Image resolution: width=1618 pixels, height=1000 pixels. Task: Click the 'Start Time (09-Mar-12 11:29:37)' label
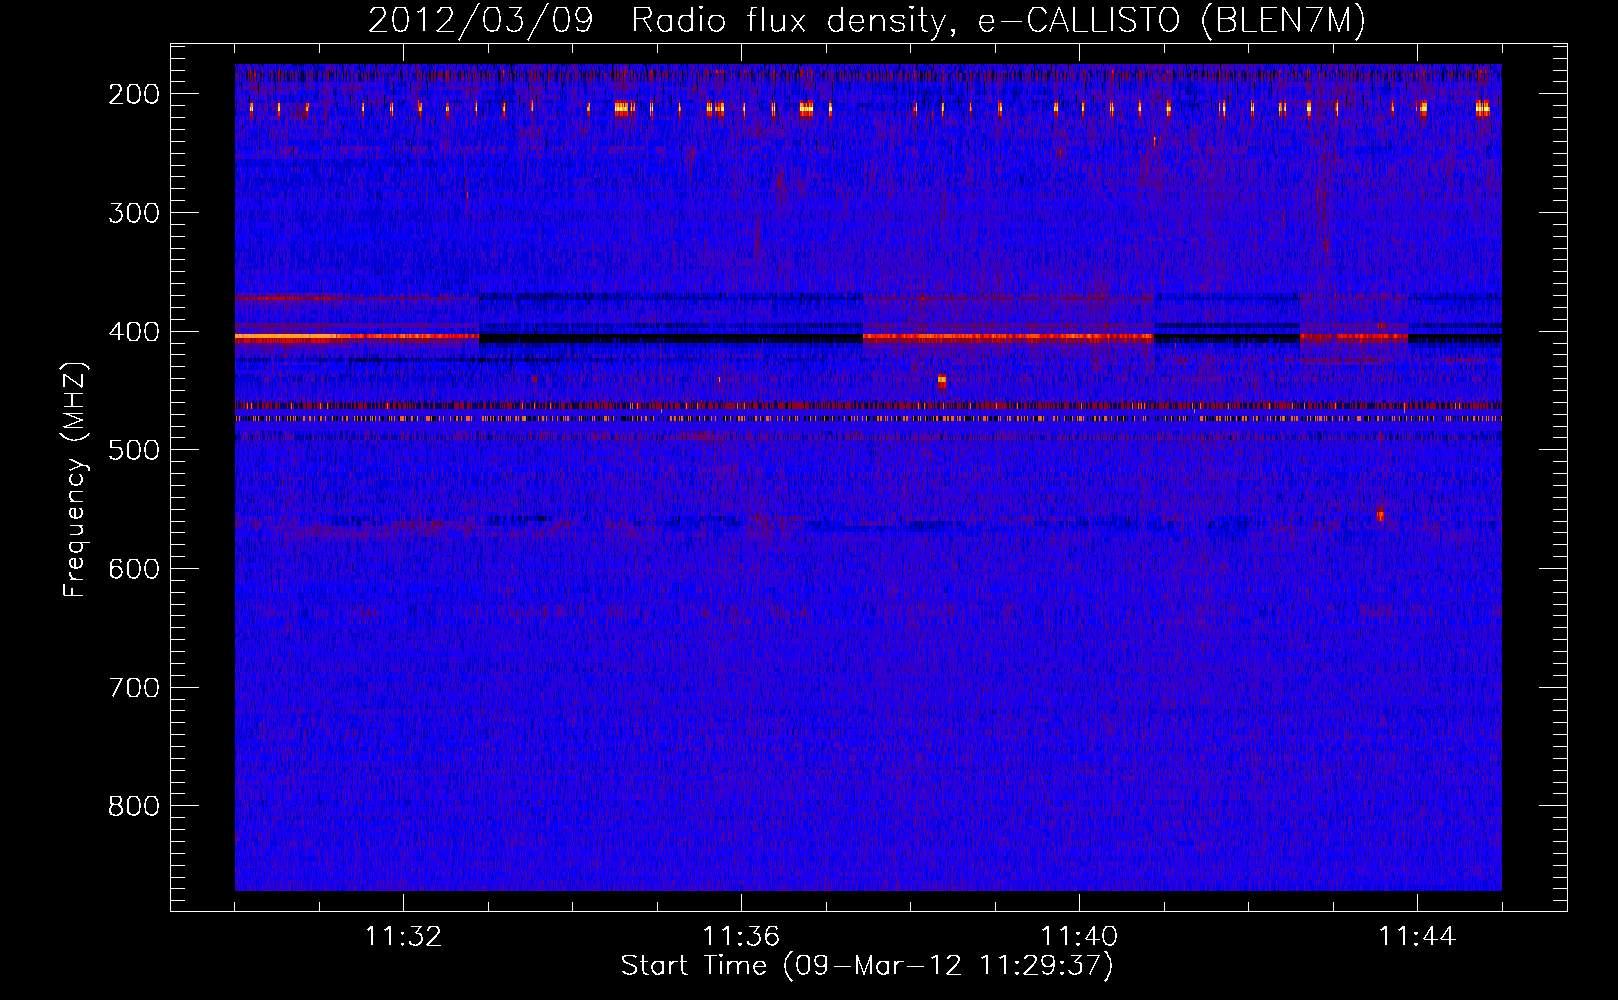(x=867, y=966)
